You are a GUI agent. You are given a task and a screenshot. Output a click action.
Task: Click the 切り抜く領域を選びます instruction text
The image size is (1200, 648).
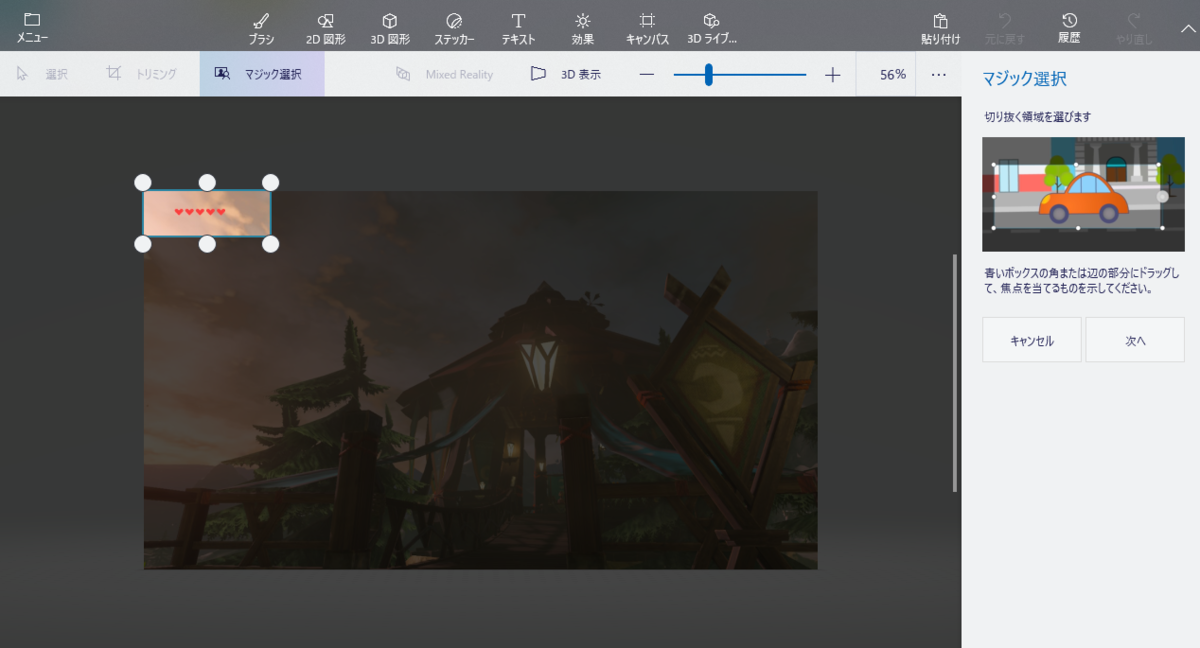[x=1037, y=117]
